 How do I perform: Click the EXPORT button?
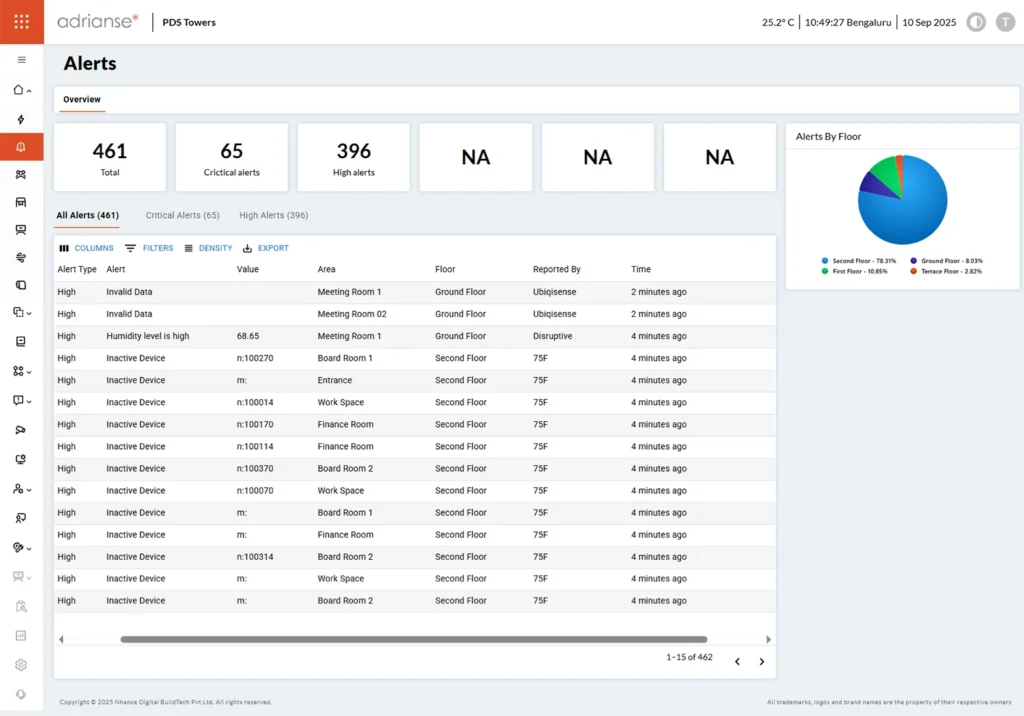coord(265,248)
